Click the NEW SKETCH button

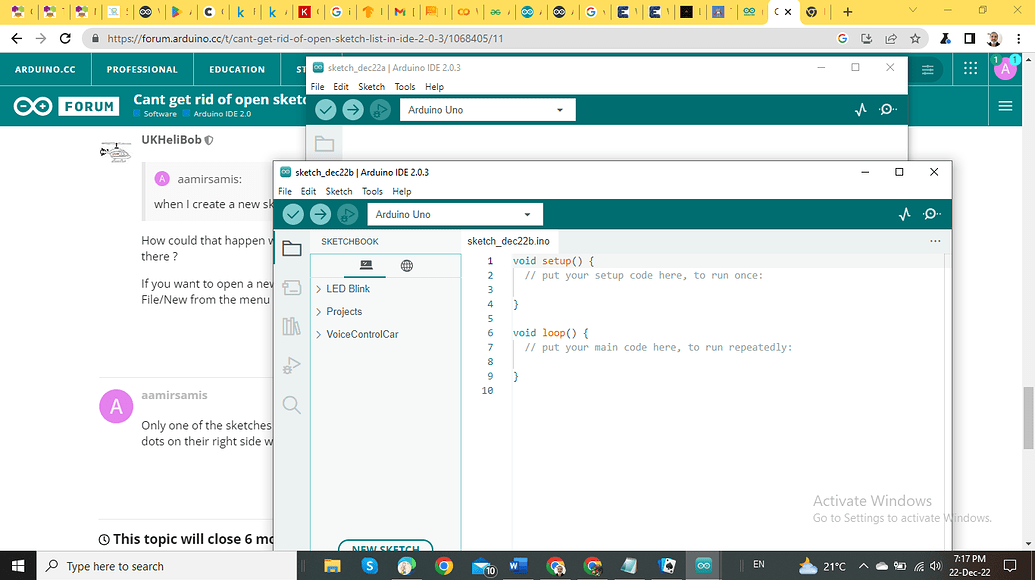pos(385,549)
